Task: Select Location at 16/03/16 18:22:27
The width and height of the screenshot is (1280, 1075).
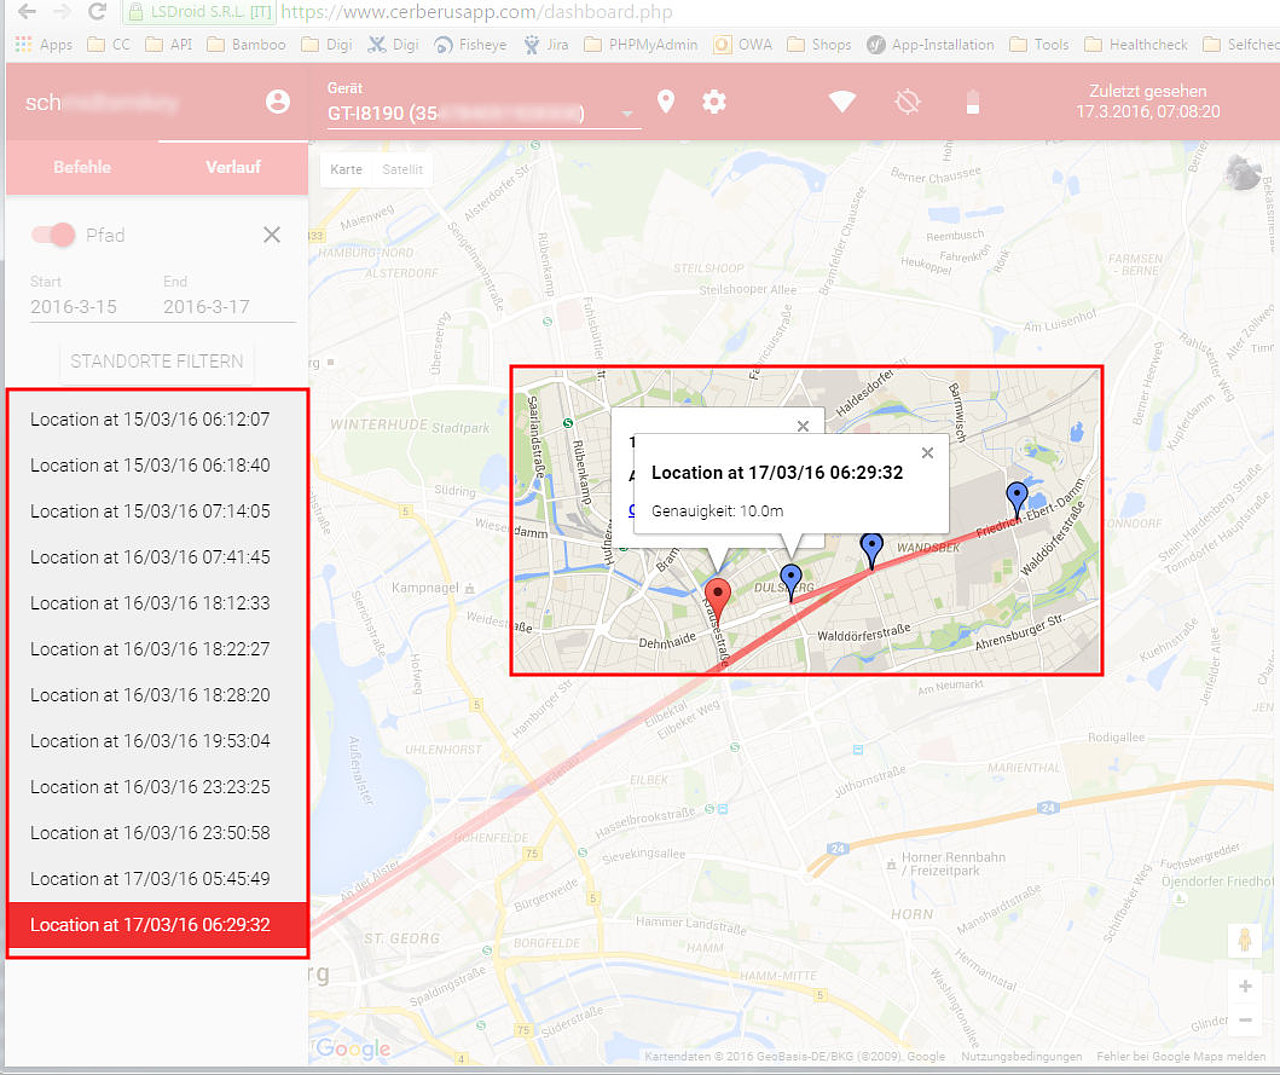Action: (157, 649)
